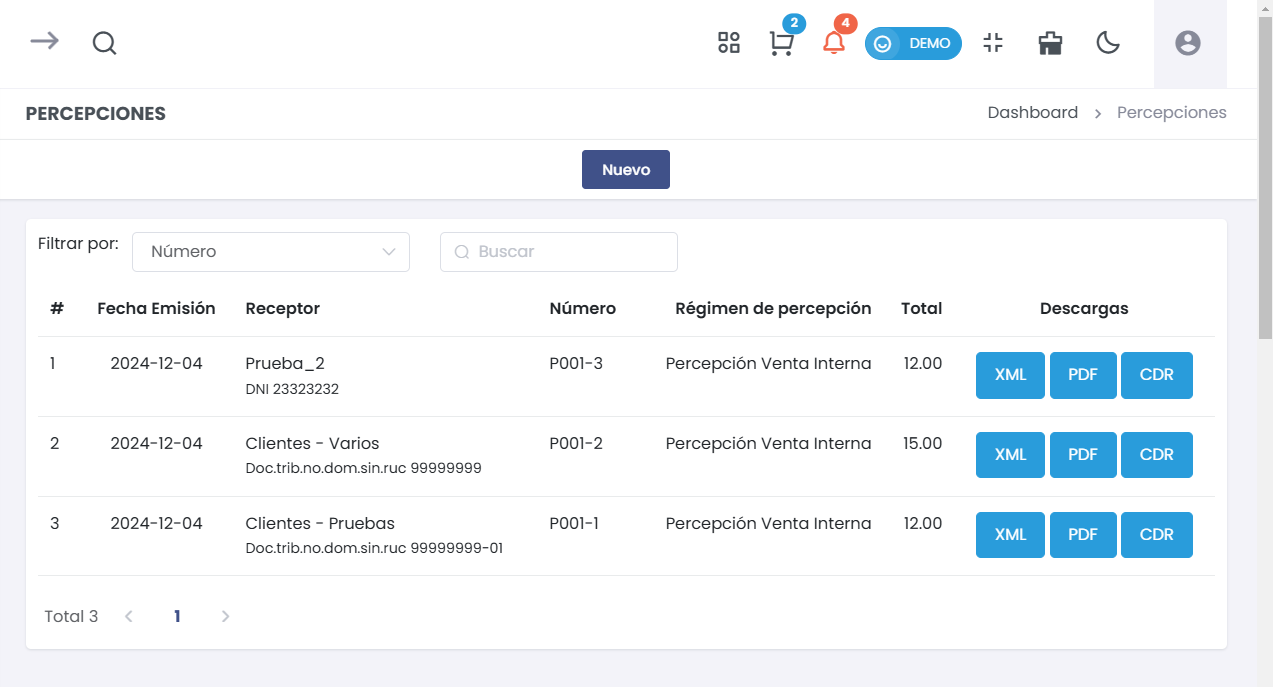The image size is (1273, 687).
Task: Click the Nuevo button
Action: (625, 170)
